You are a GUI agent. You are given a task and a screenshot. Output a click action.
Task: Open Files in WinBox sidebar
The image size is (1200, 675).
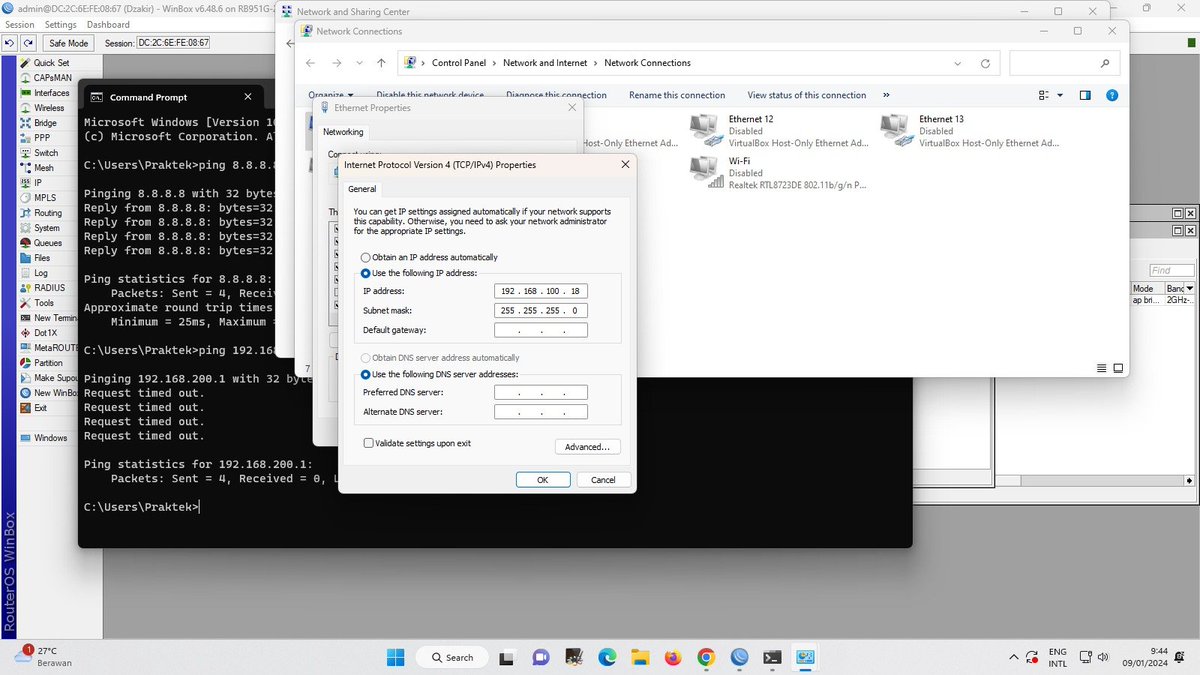click(x=41, y=258)
